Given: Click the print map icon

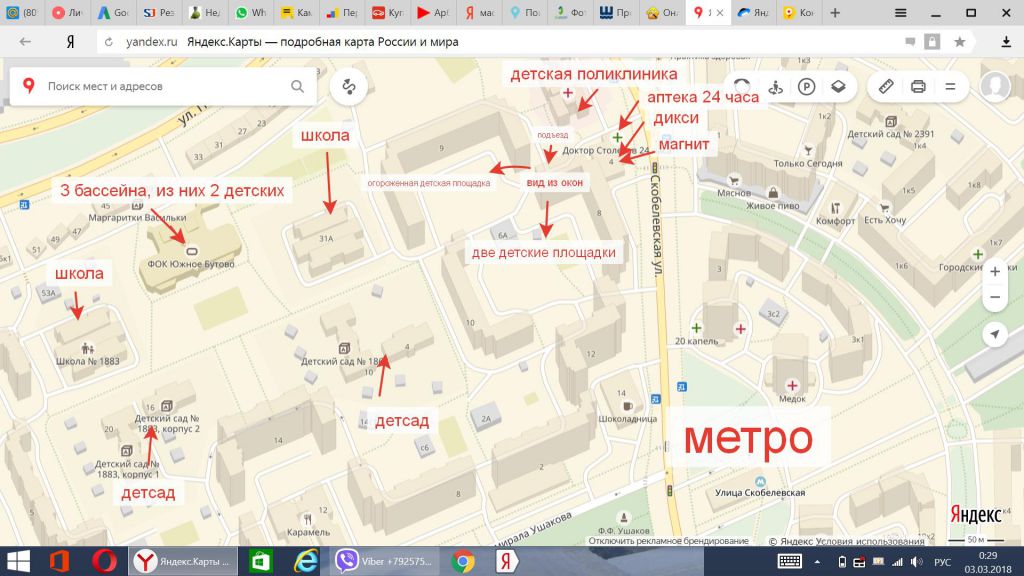Looking at the screenshot, I should click(918, 87).
